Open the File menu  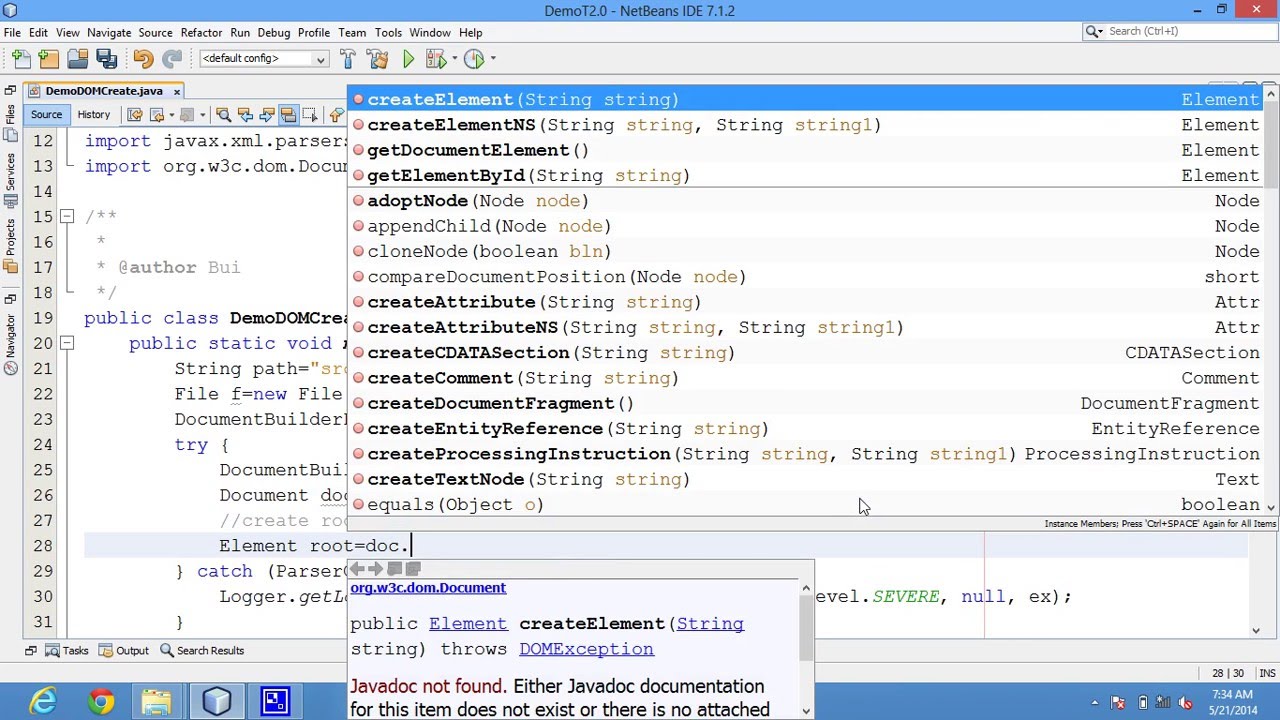click(12, 32)
